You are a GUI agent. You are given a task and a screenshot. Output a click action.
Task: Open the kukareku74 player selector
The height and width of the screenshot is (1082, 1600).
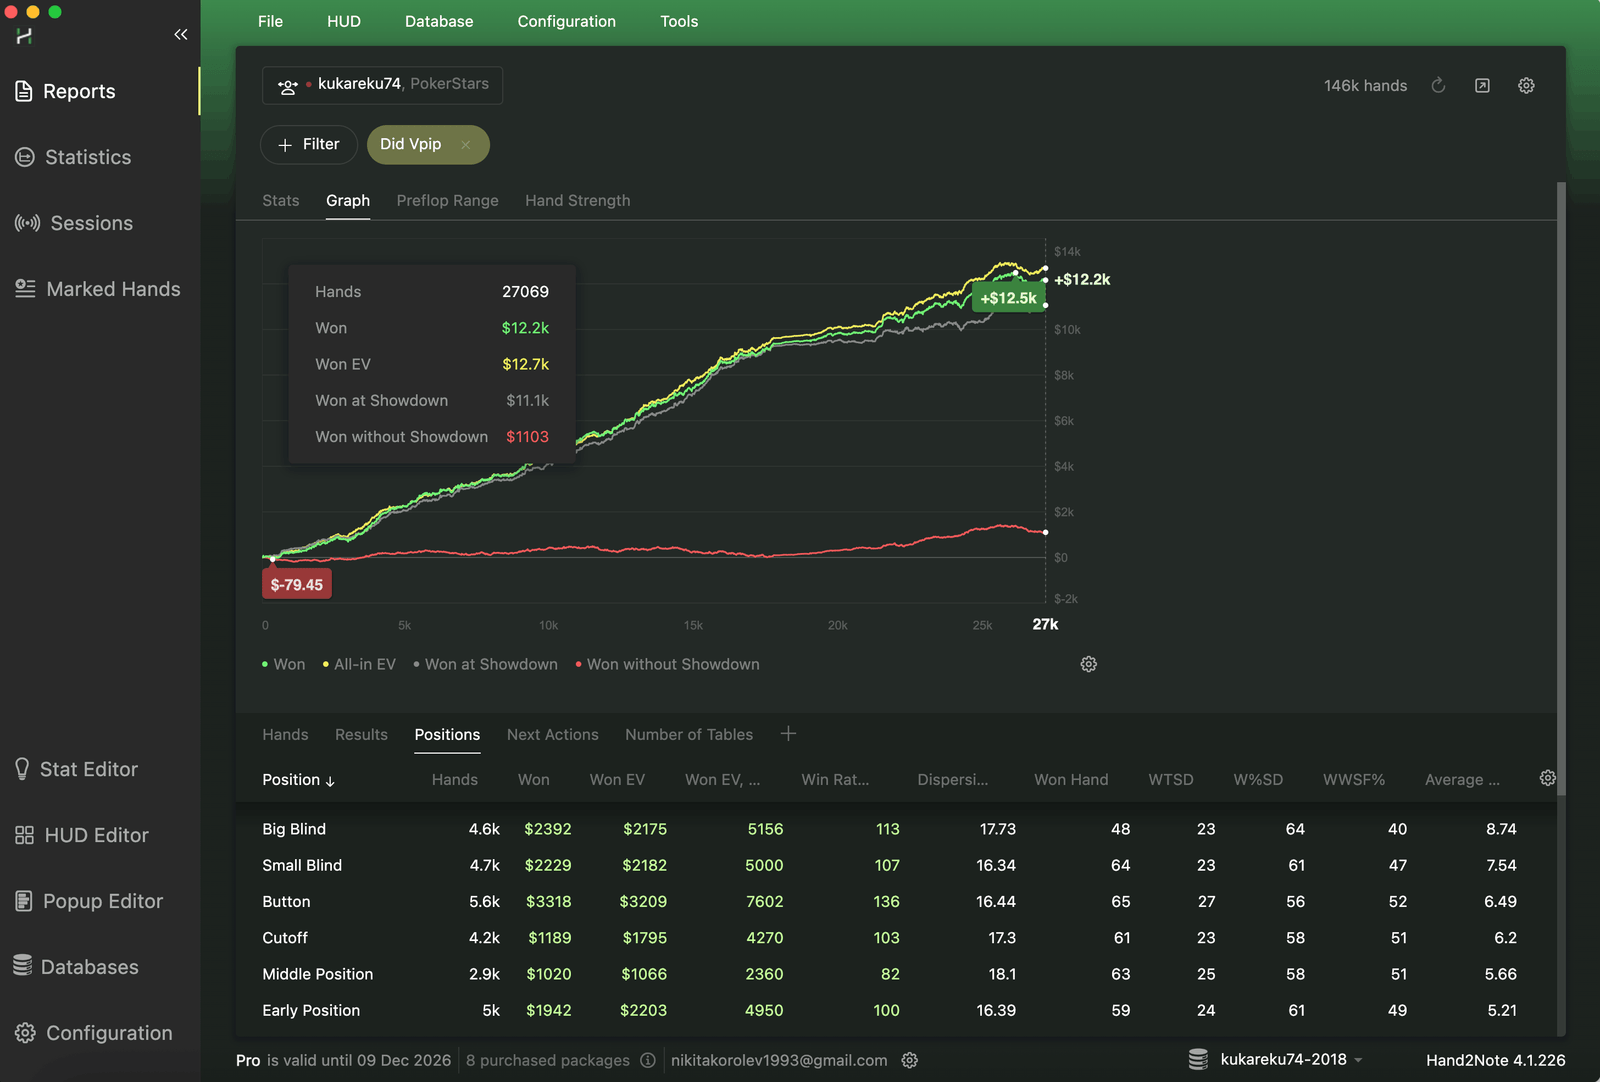pyautogui.click(x=382, y=85)
